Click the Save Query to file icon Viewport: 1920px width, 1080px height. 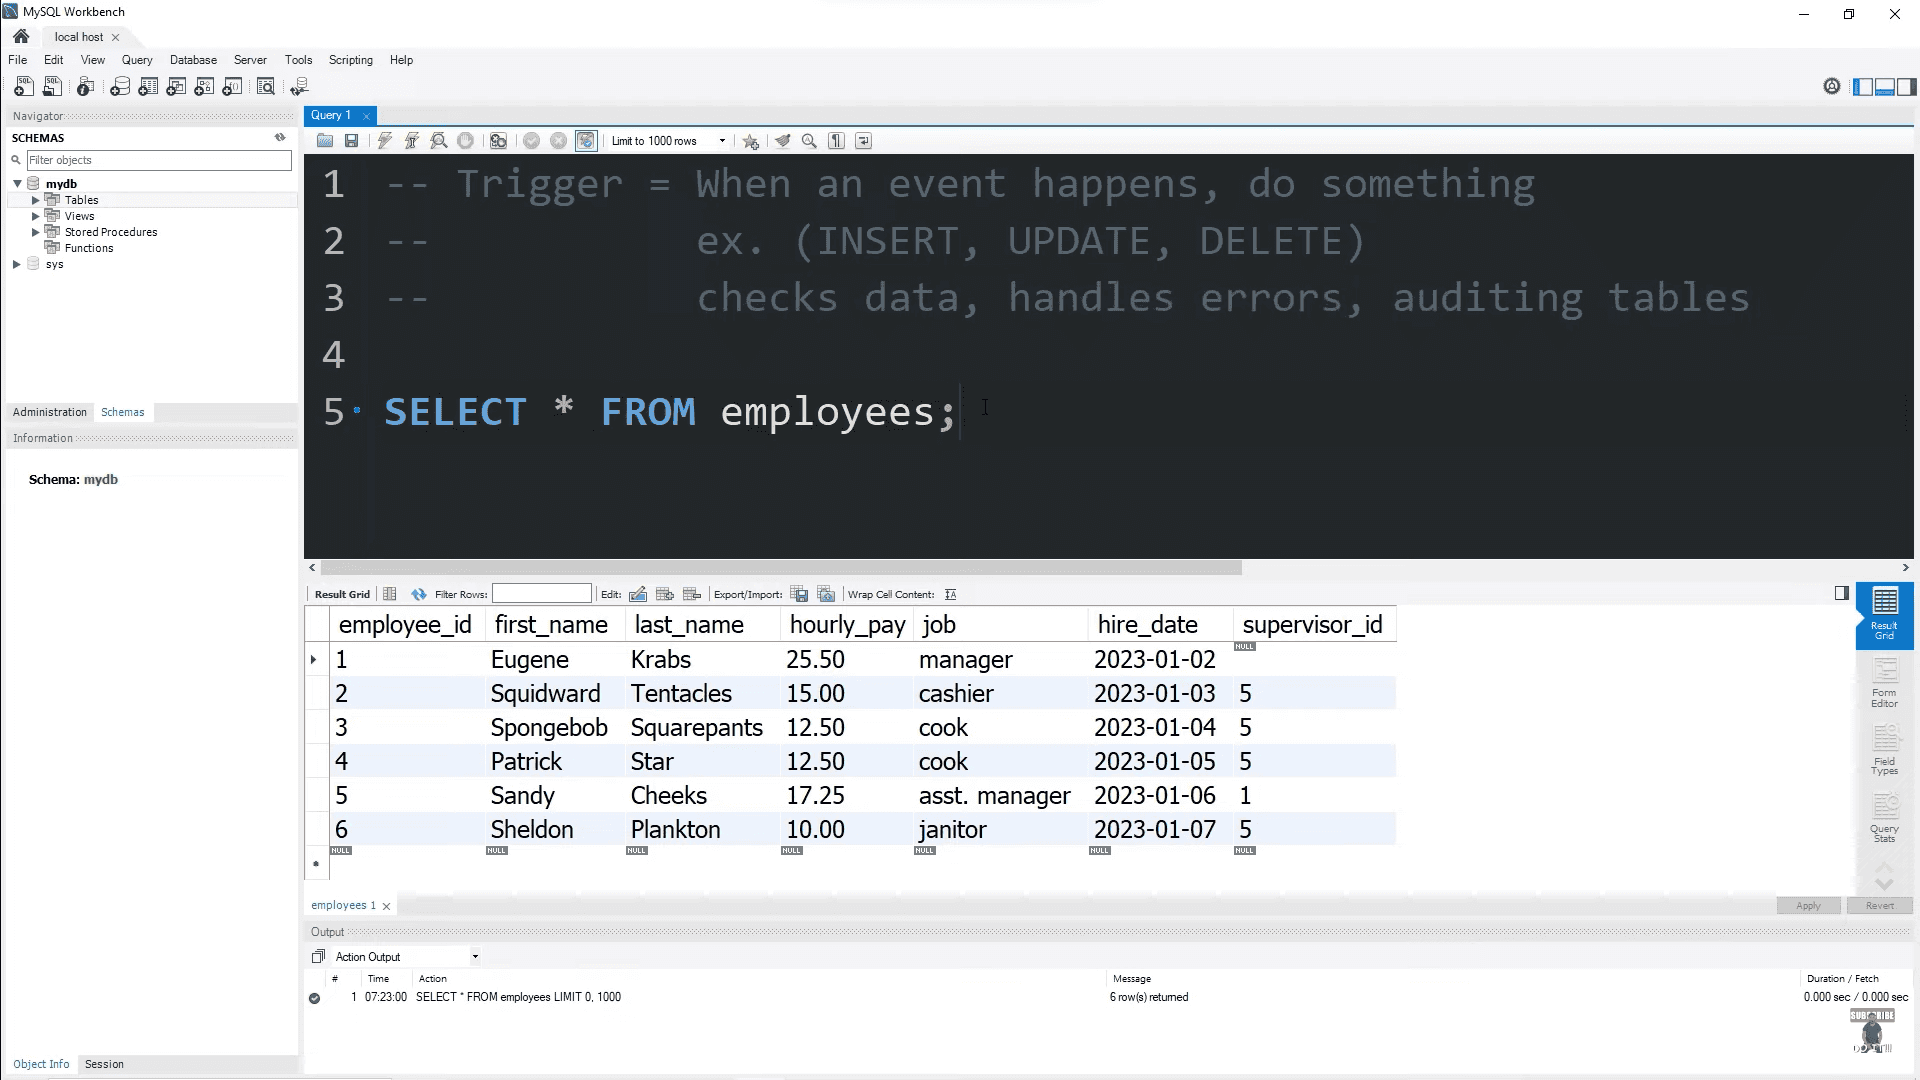352,141
